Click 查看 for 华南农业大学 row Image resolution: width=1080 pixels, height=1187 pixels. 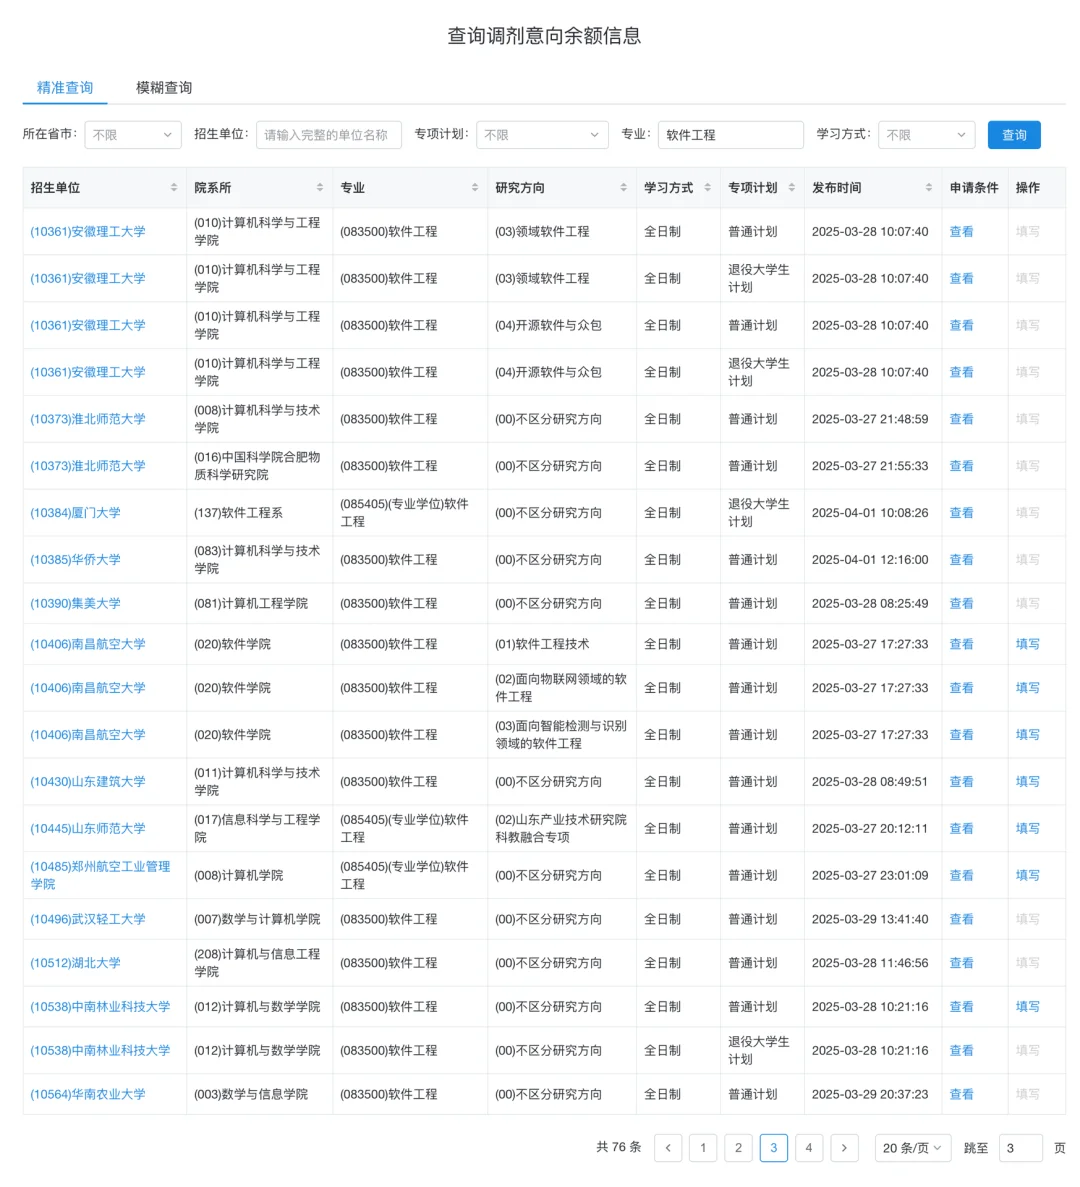click(961, 1094)
